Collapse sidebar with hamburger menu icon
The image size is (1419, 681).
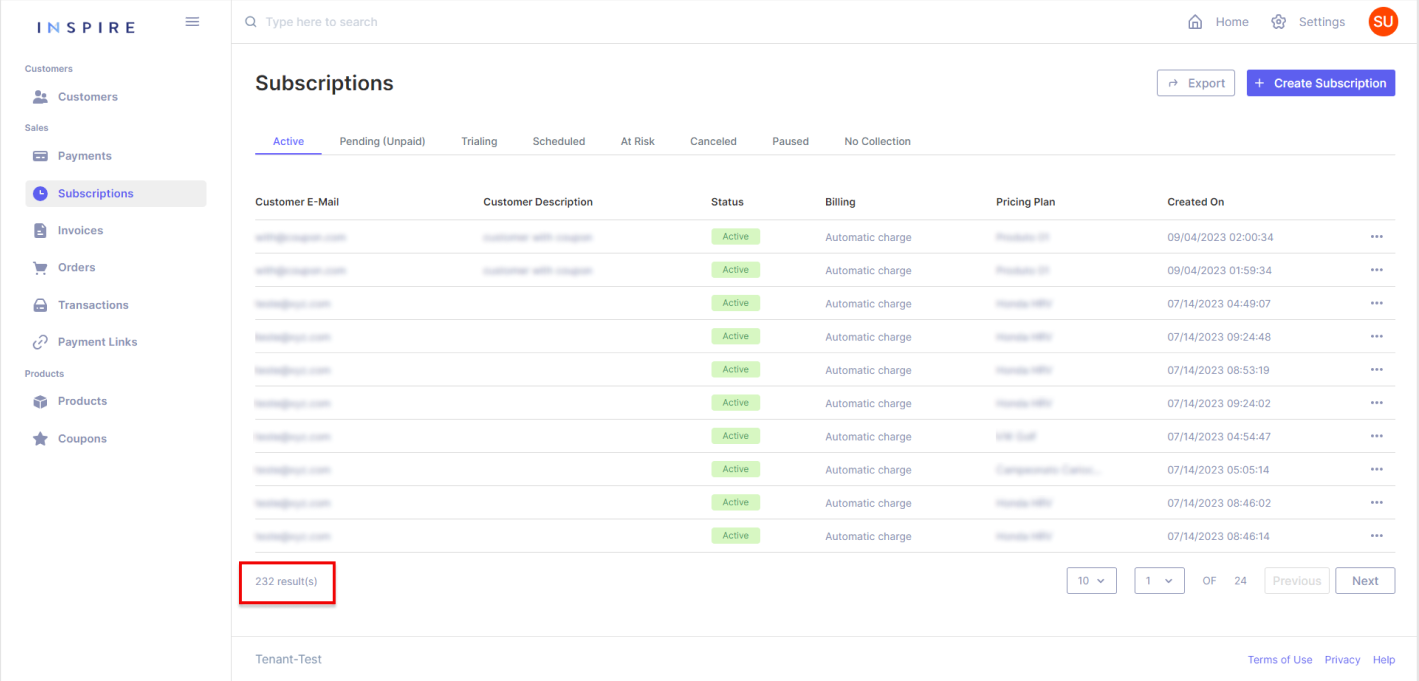[x=193, y=21]
